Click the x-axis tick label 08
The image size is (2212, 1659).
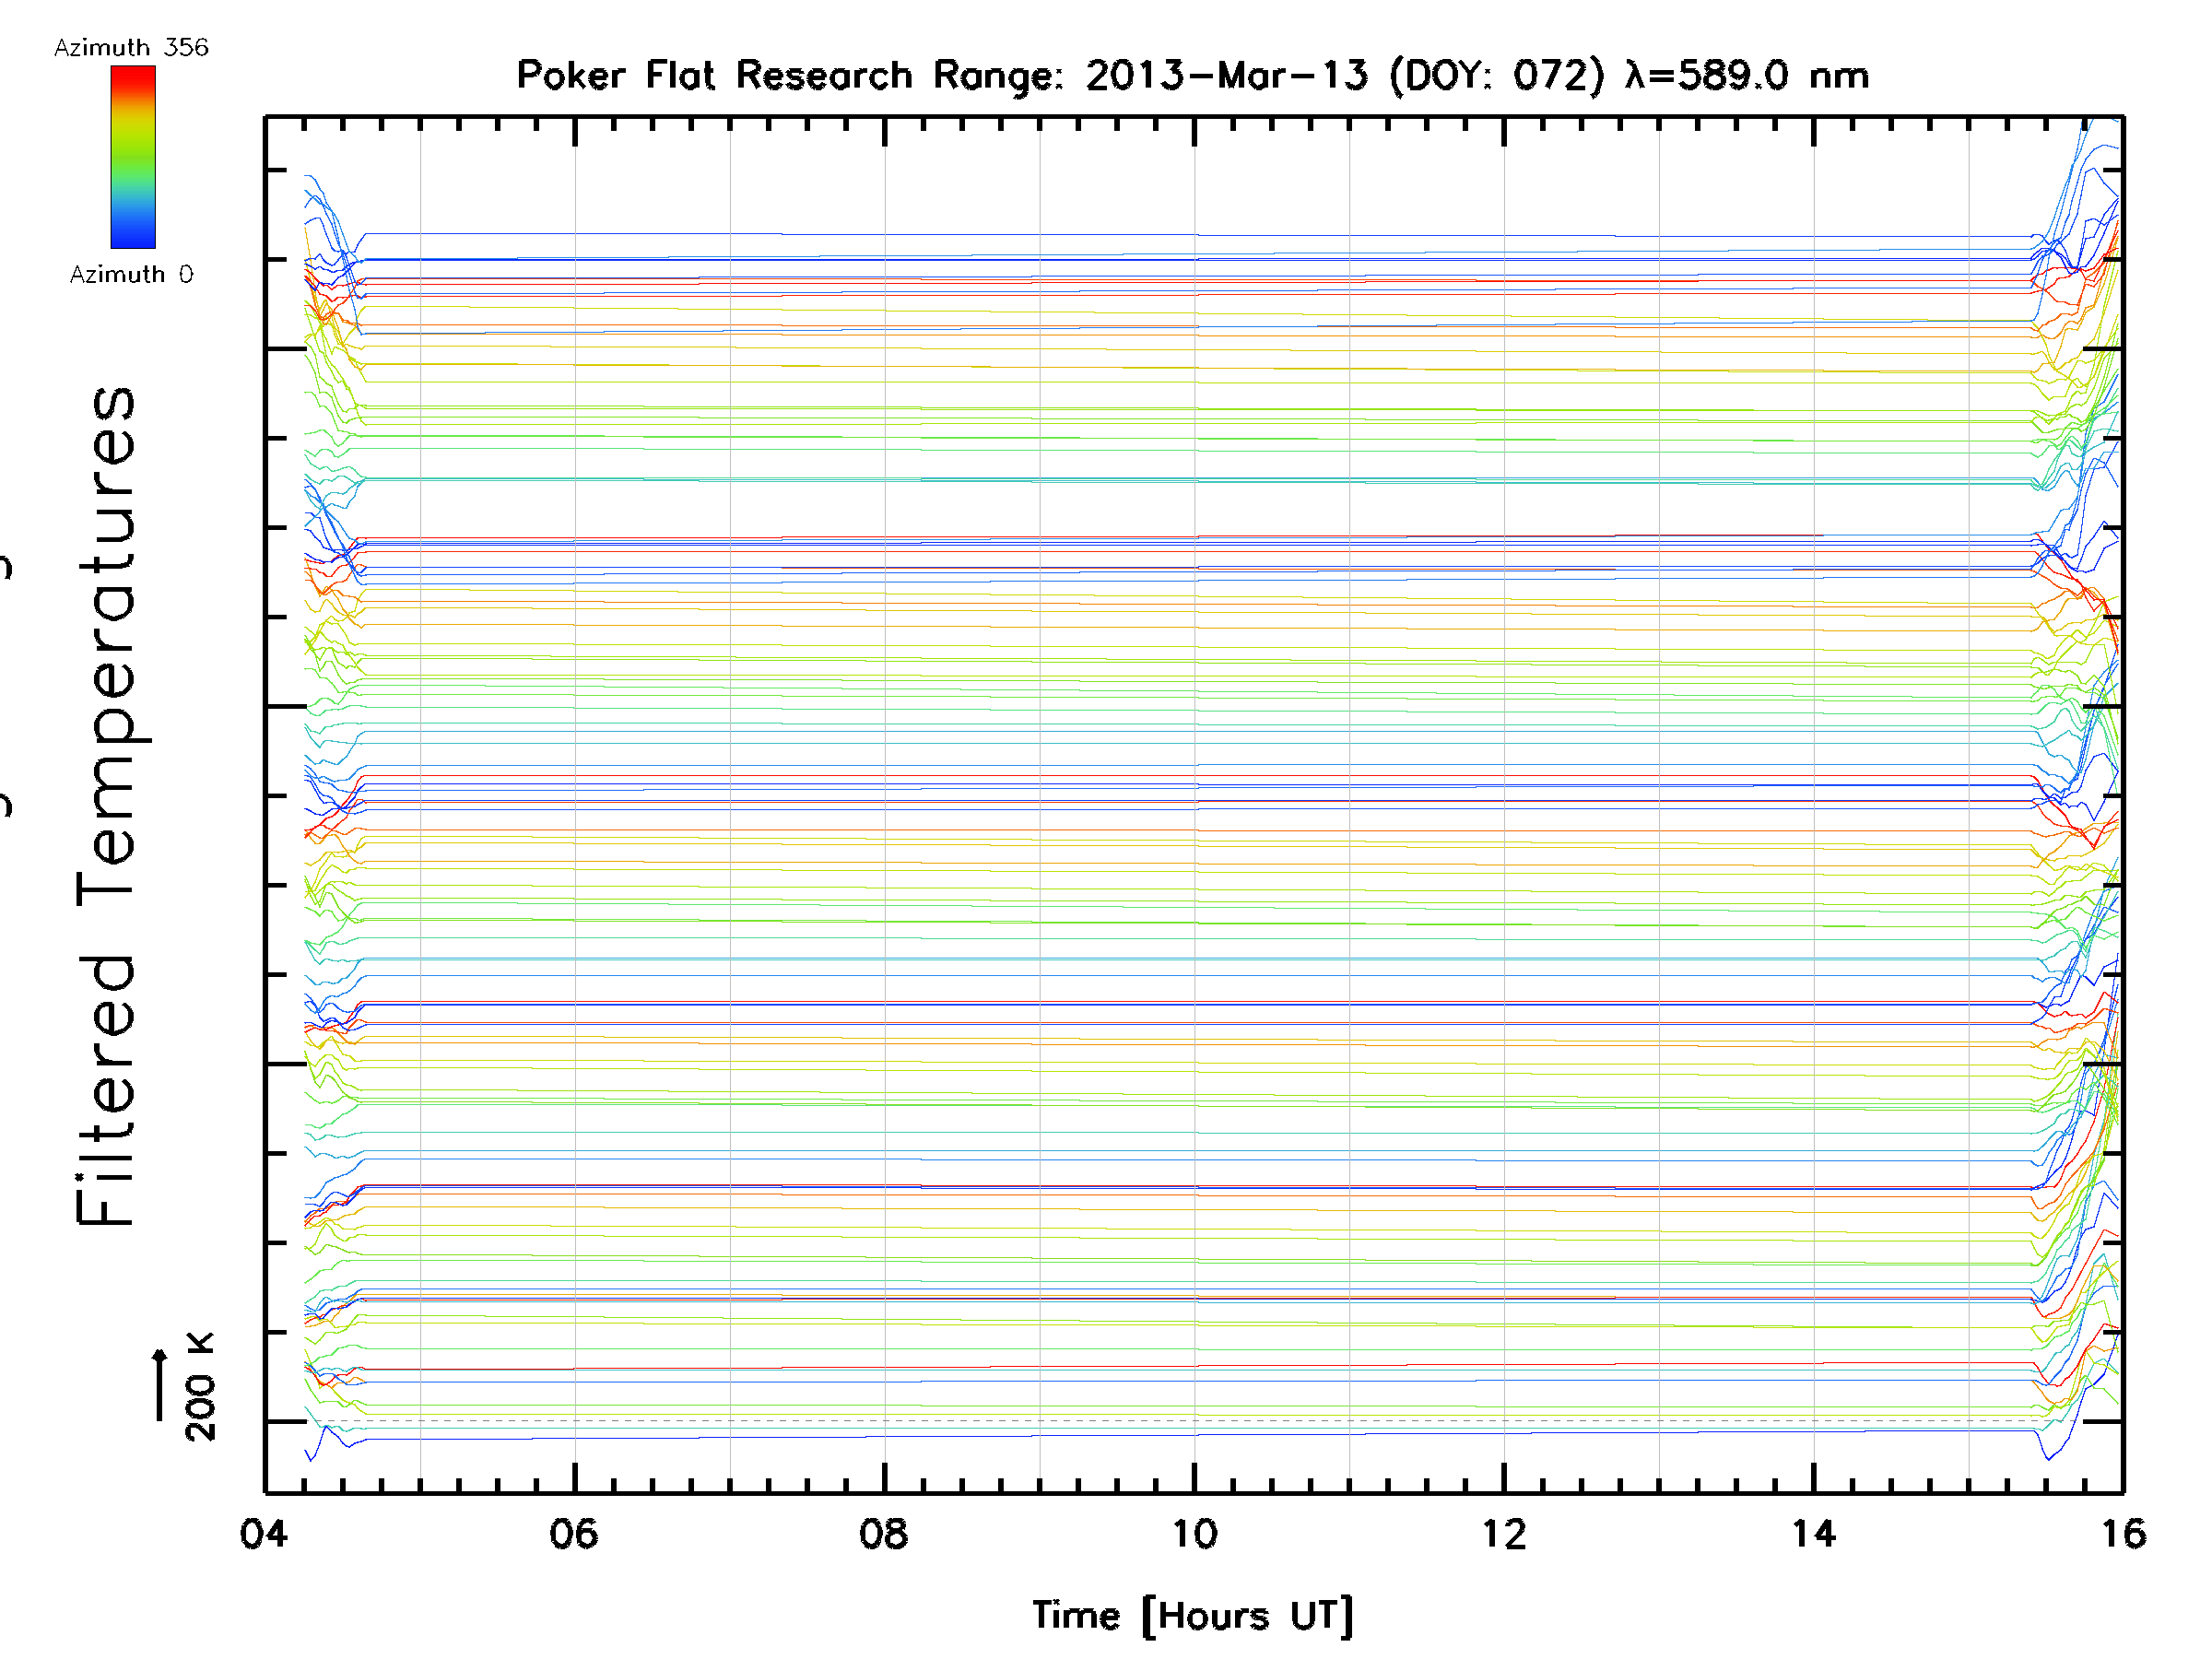(884, 1534)
